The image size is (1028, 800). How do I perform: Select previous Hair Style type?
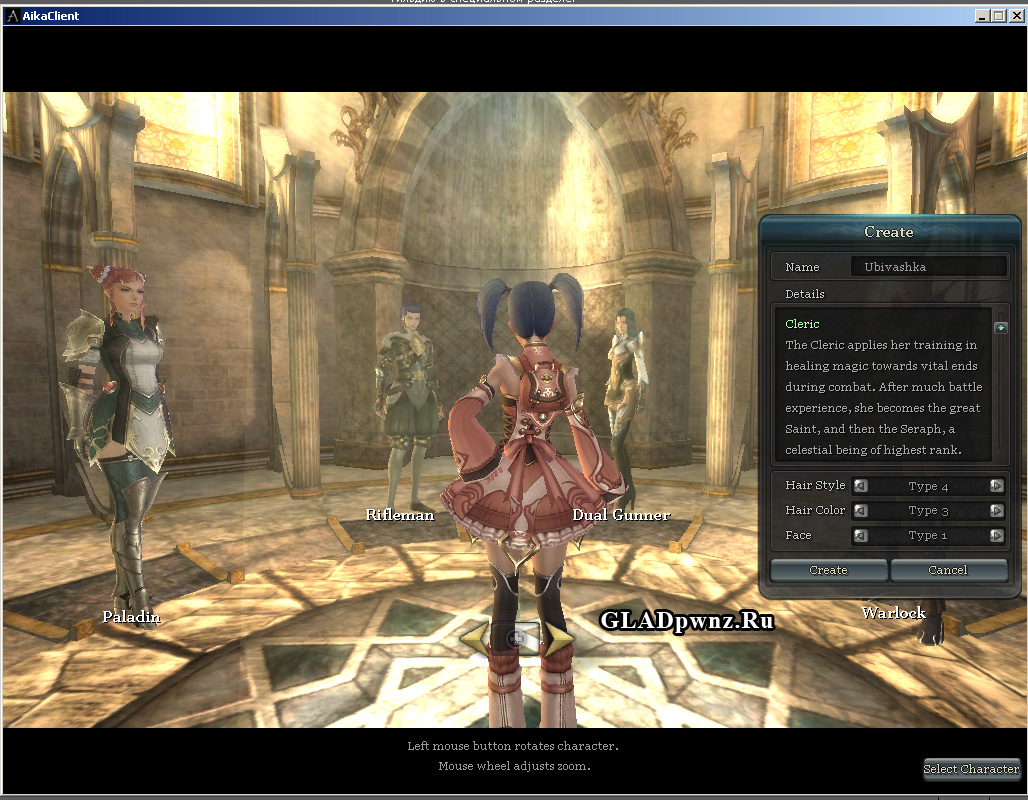pyautogui.click(x=860, y=486)
